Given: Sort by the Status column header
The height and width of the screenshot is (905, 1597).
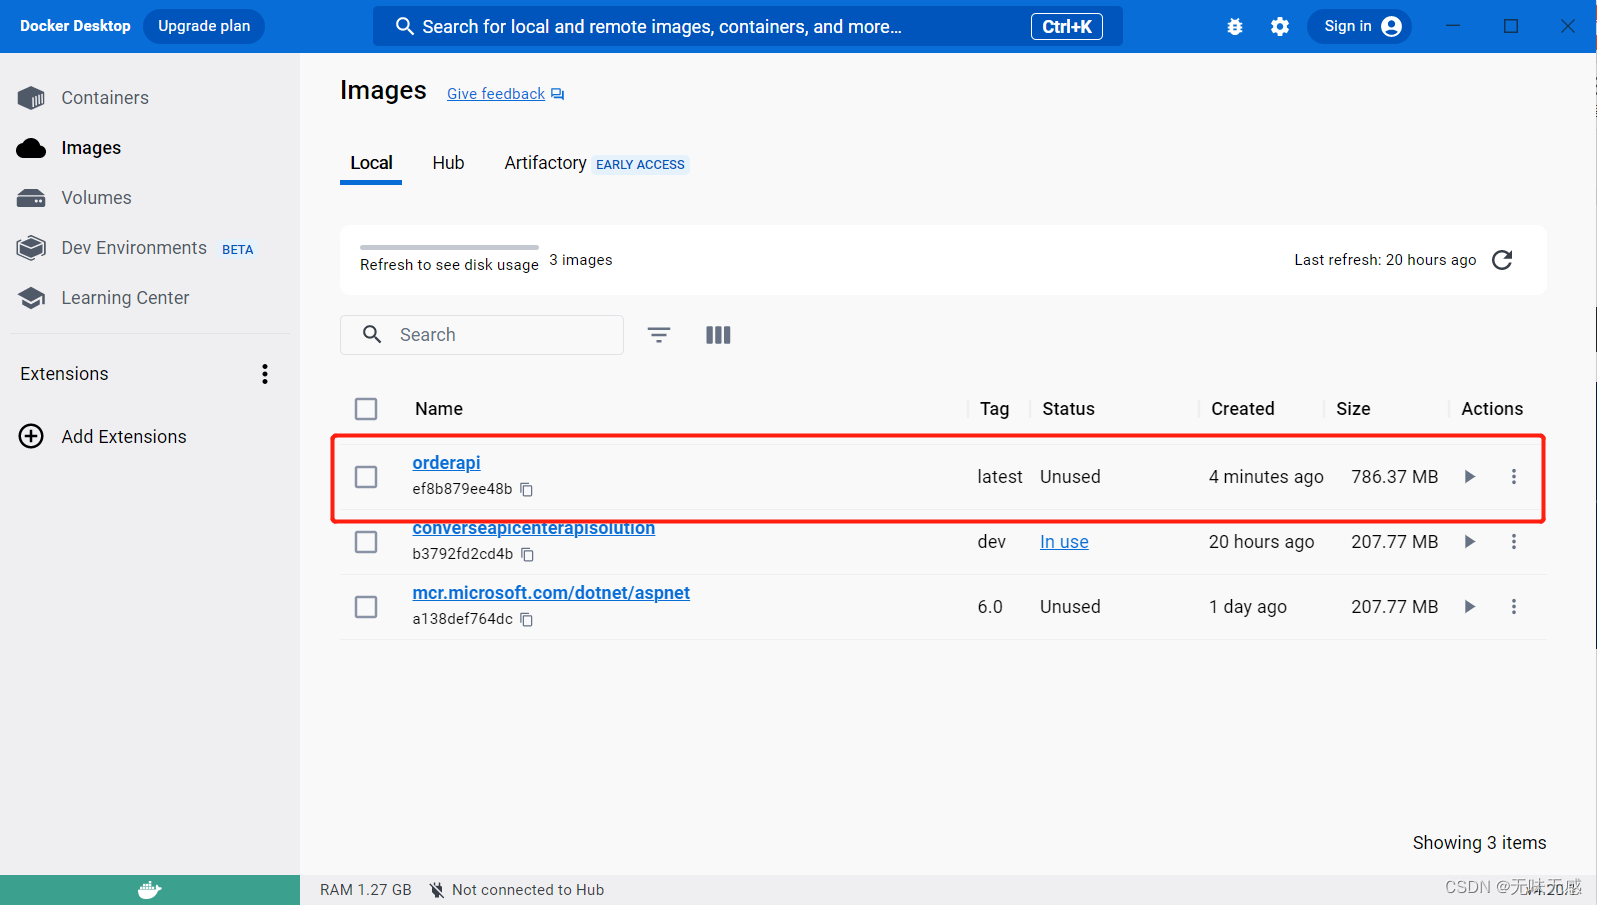Looking at the screenshot, I should click(1068, 409).
